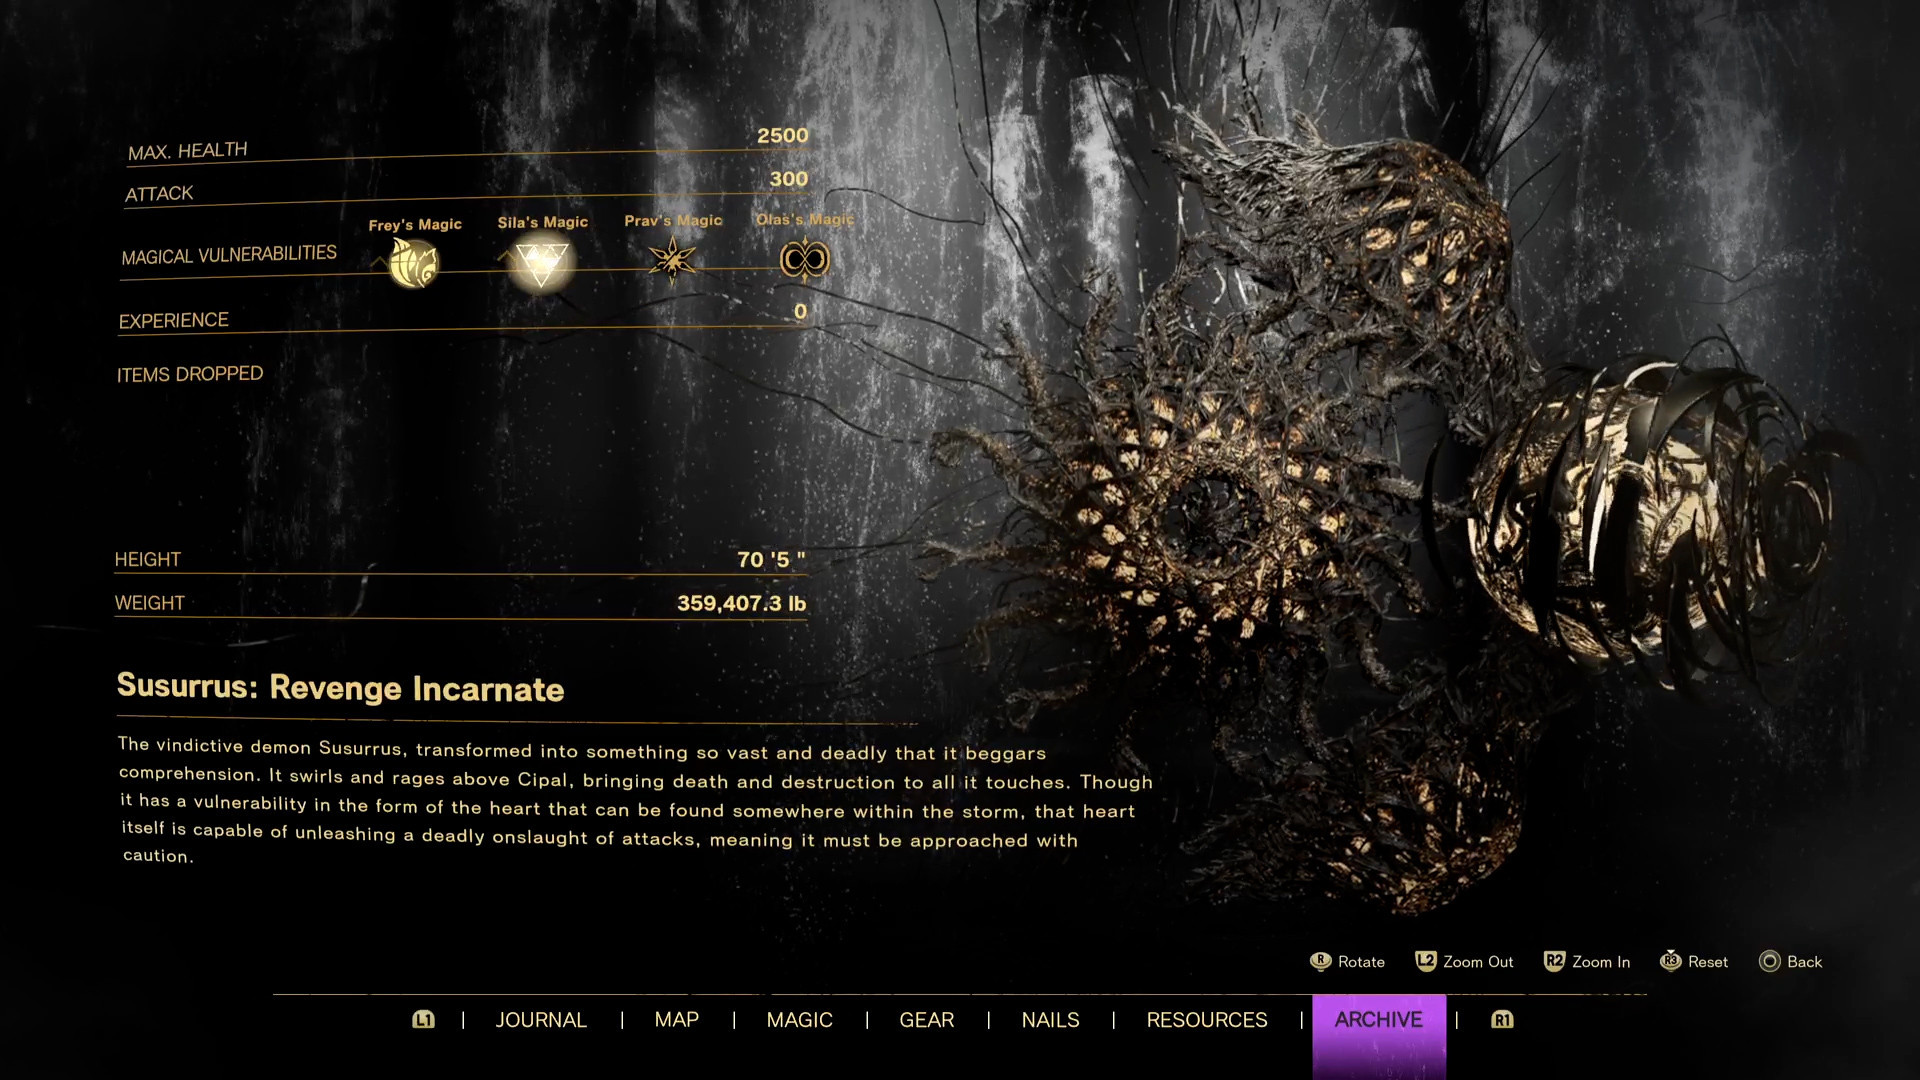Select the Olas's Magic infinity icon
The image size is (1920, 1080).
point(804,260)
